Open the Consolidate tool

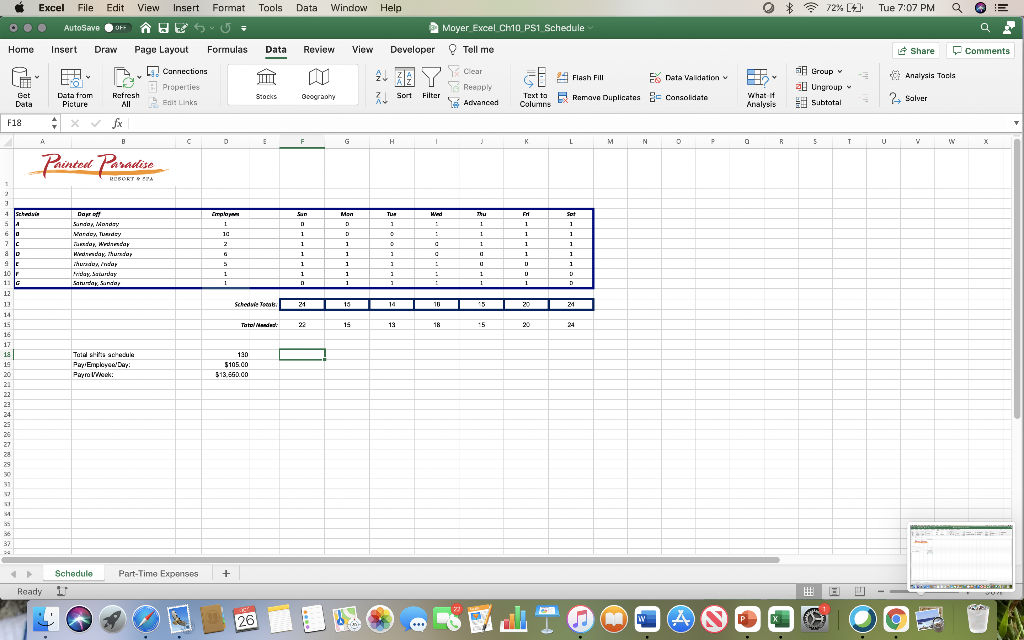point(679,97)
